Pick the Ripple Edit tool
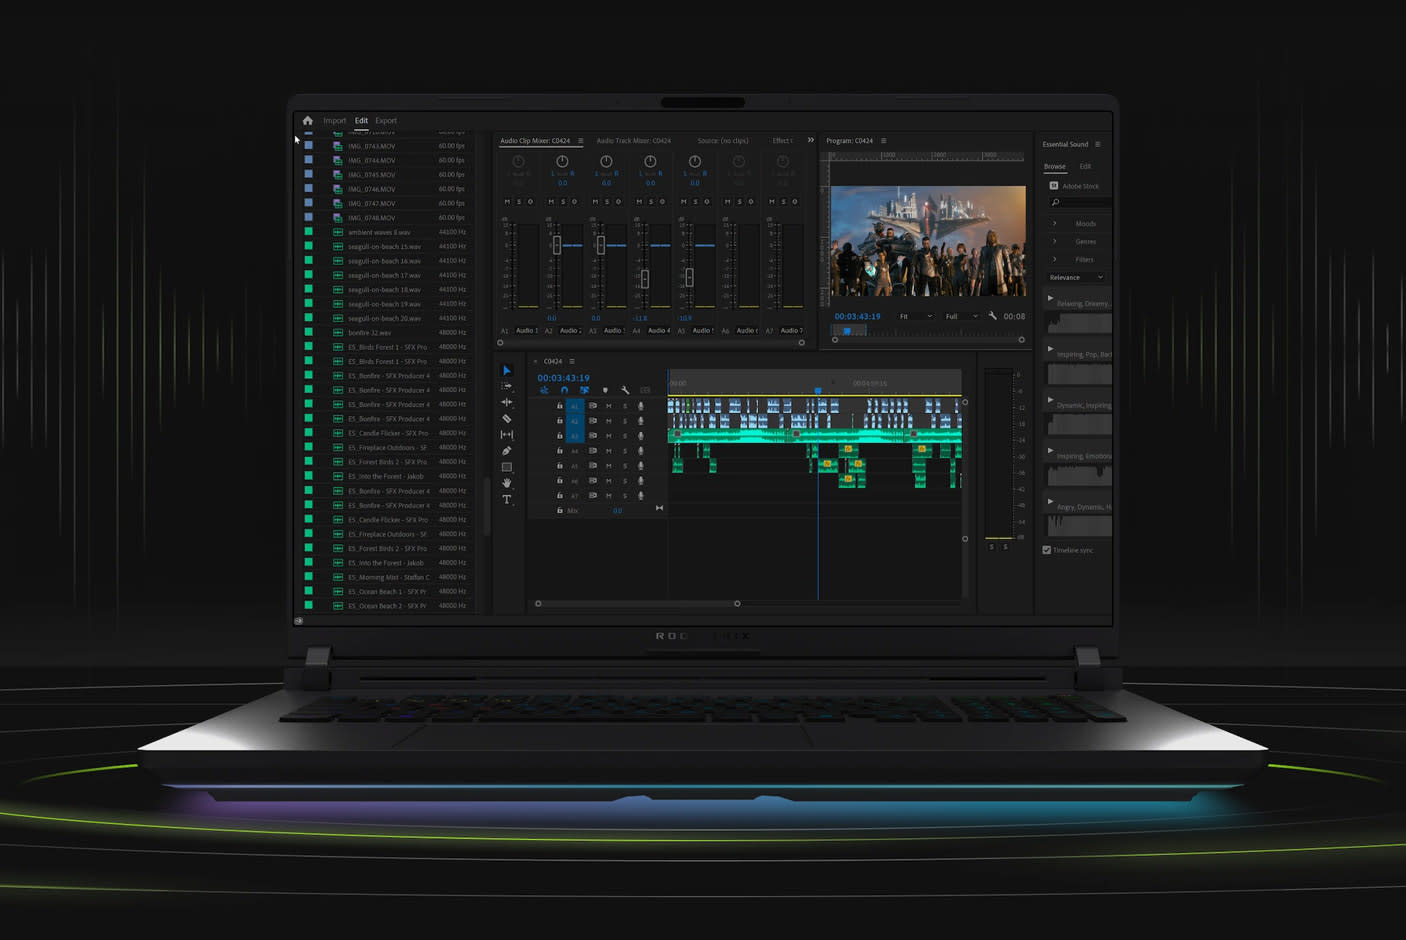The height and width of the screenshot is (940, 1406). [507, 402]
